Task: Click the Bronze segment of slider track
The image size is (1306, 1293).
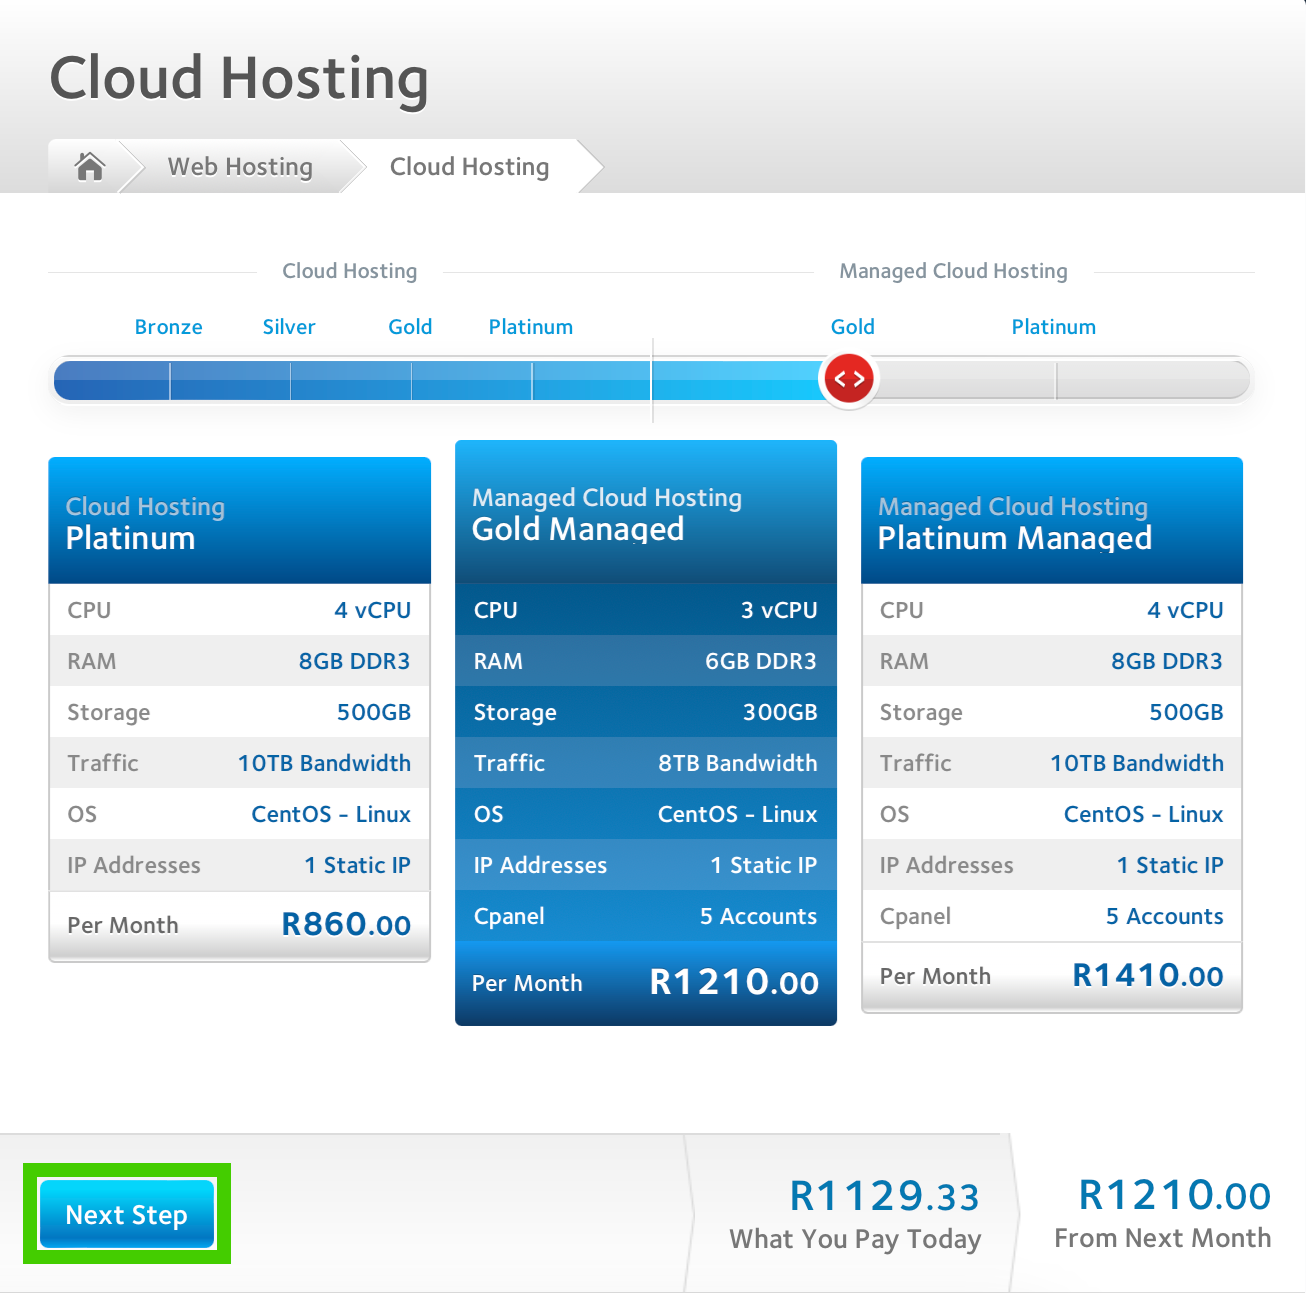Action: point(112,381)
